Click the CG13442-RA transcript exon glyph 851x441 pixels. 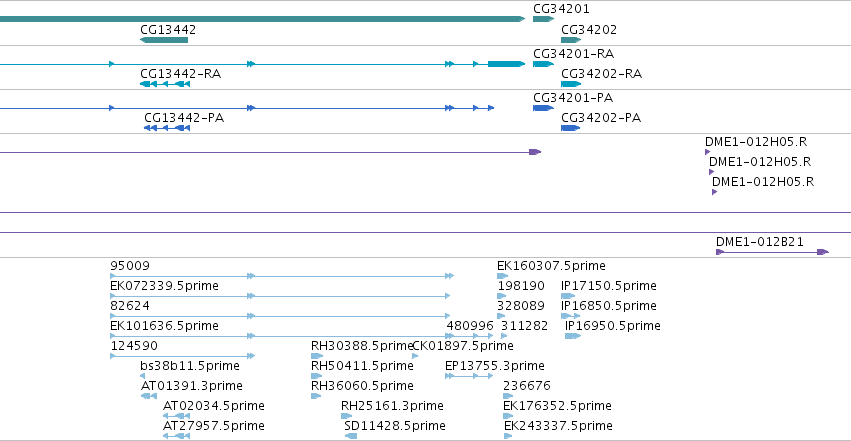tap(165, 84)
